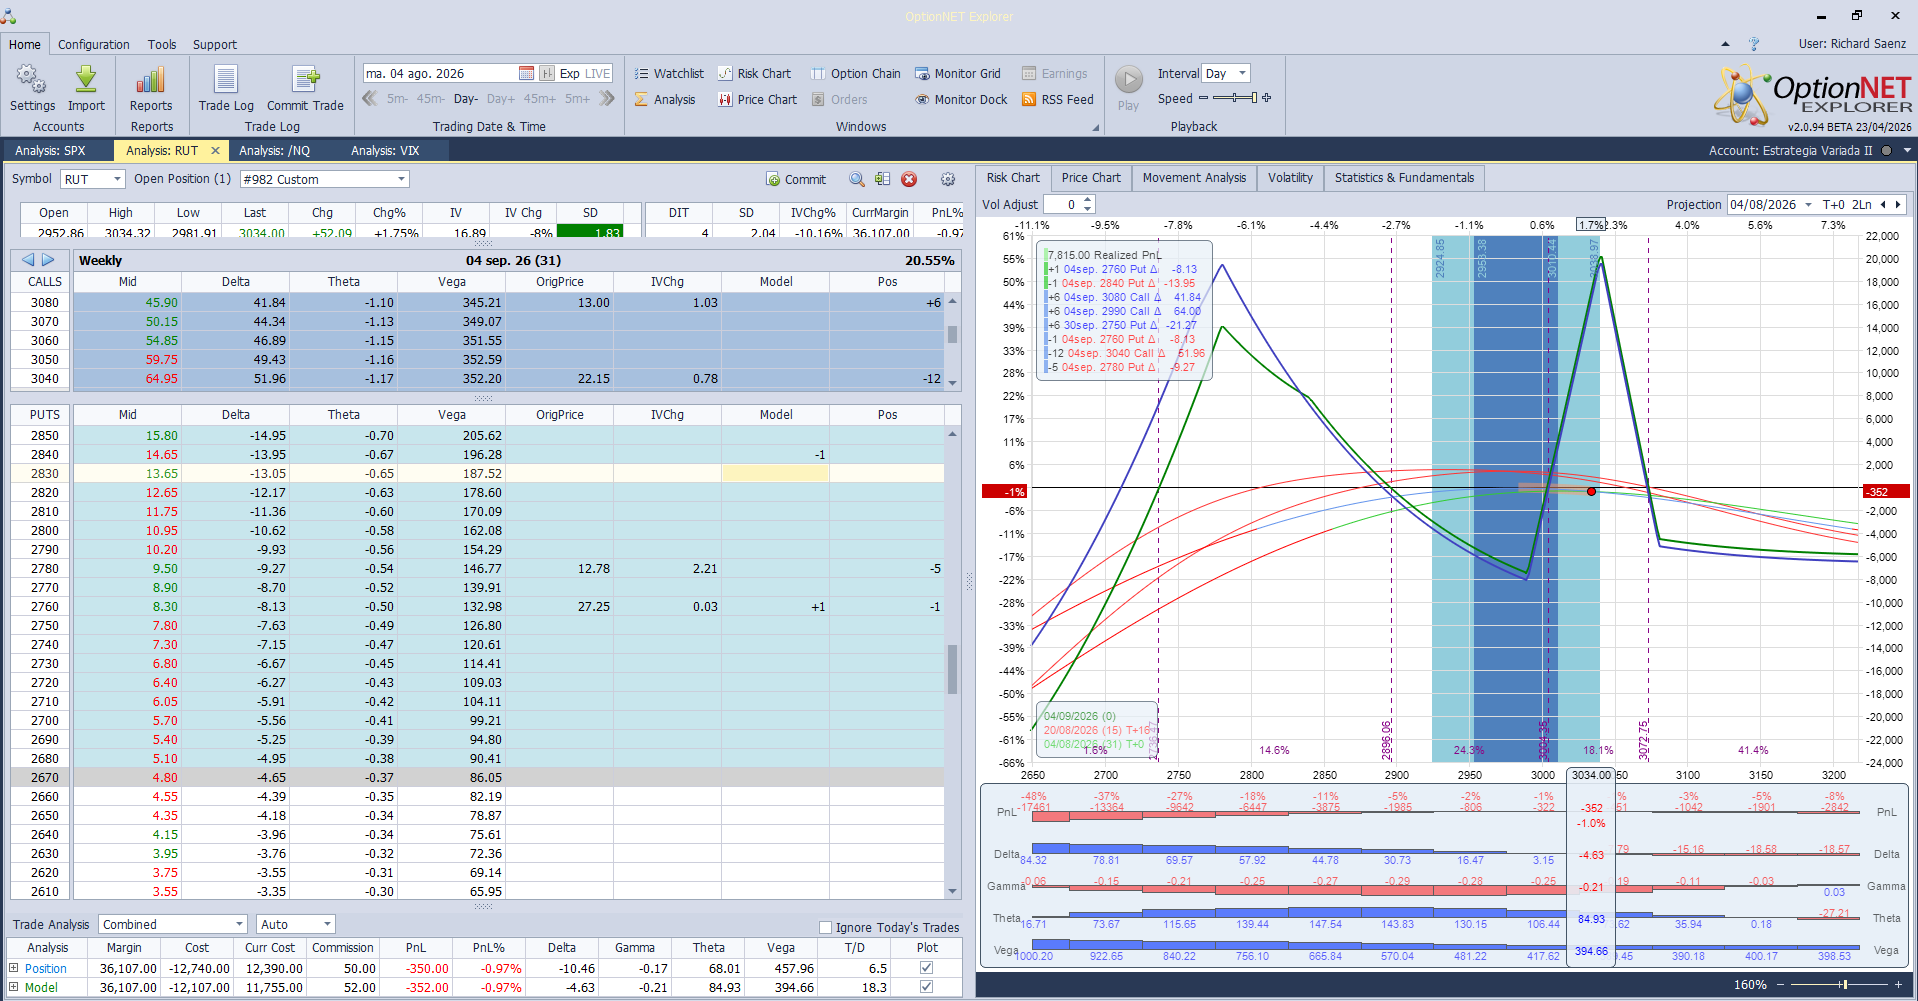Open the Trade Log

coord(226,87)
